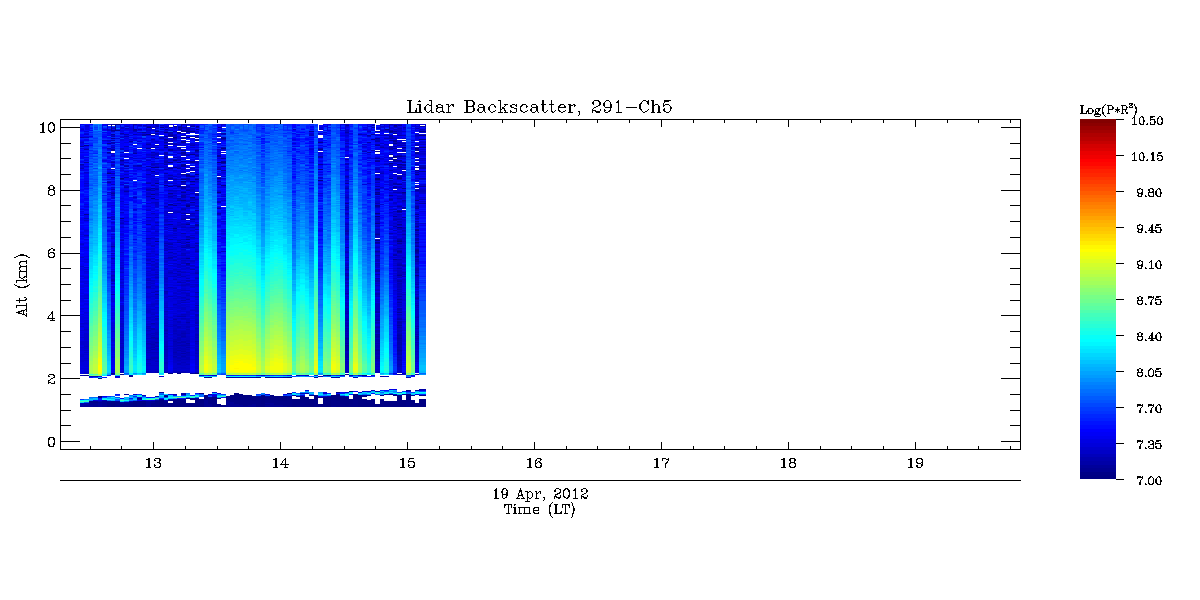Click the low-altitude blue band below 2 km

tap(253, 398)
